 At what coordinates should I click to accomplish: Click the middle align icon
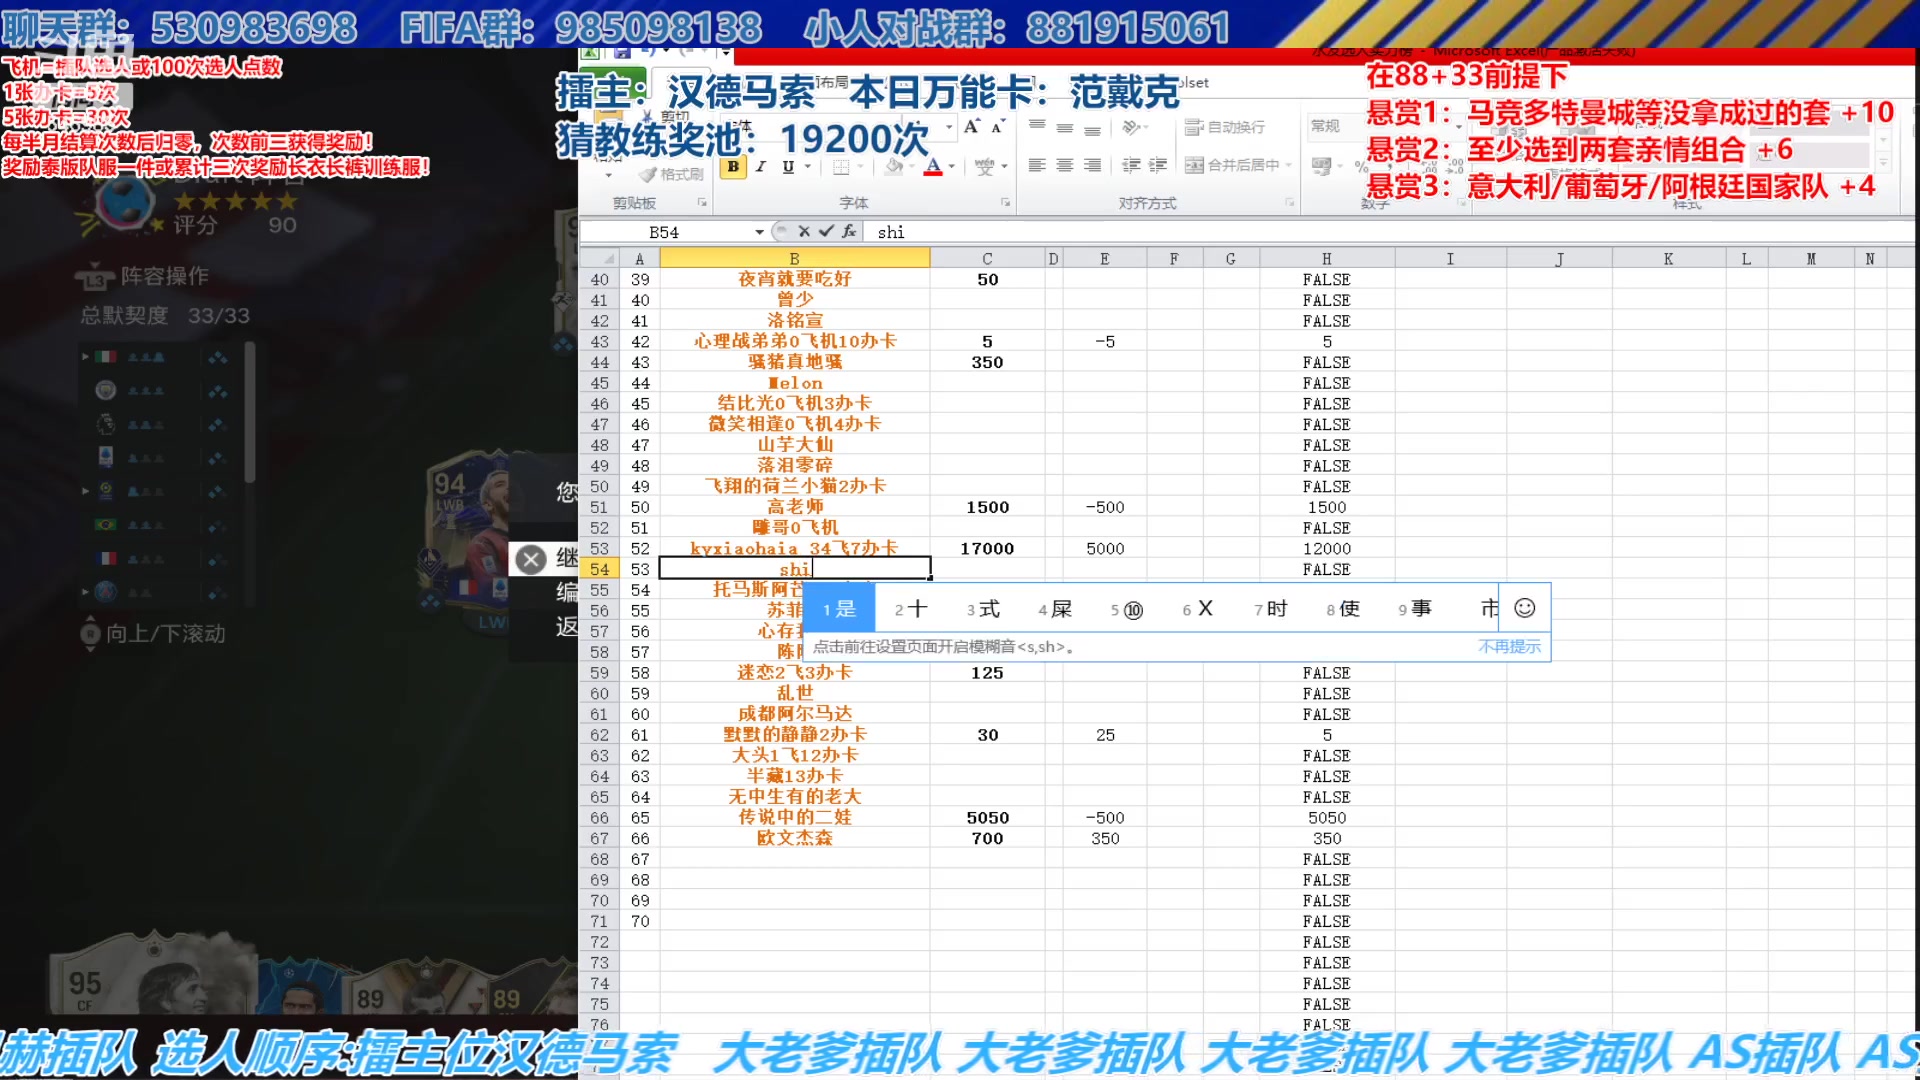[1065, 127]
